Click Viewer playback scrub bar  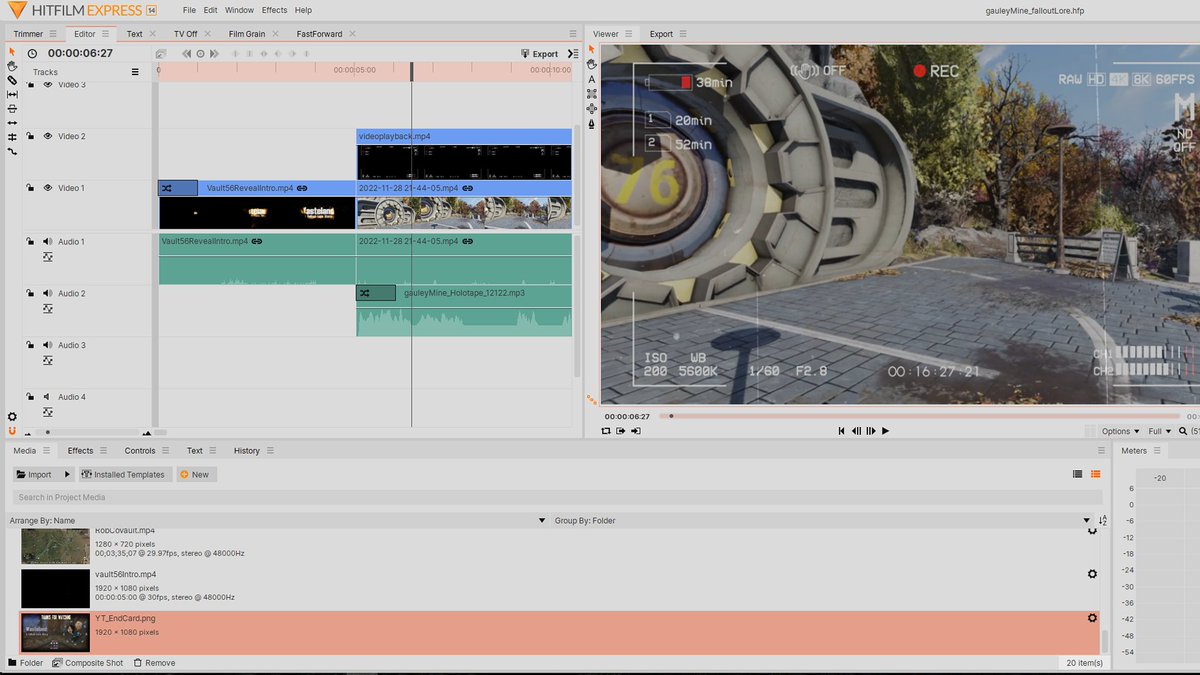point(920,416)
